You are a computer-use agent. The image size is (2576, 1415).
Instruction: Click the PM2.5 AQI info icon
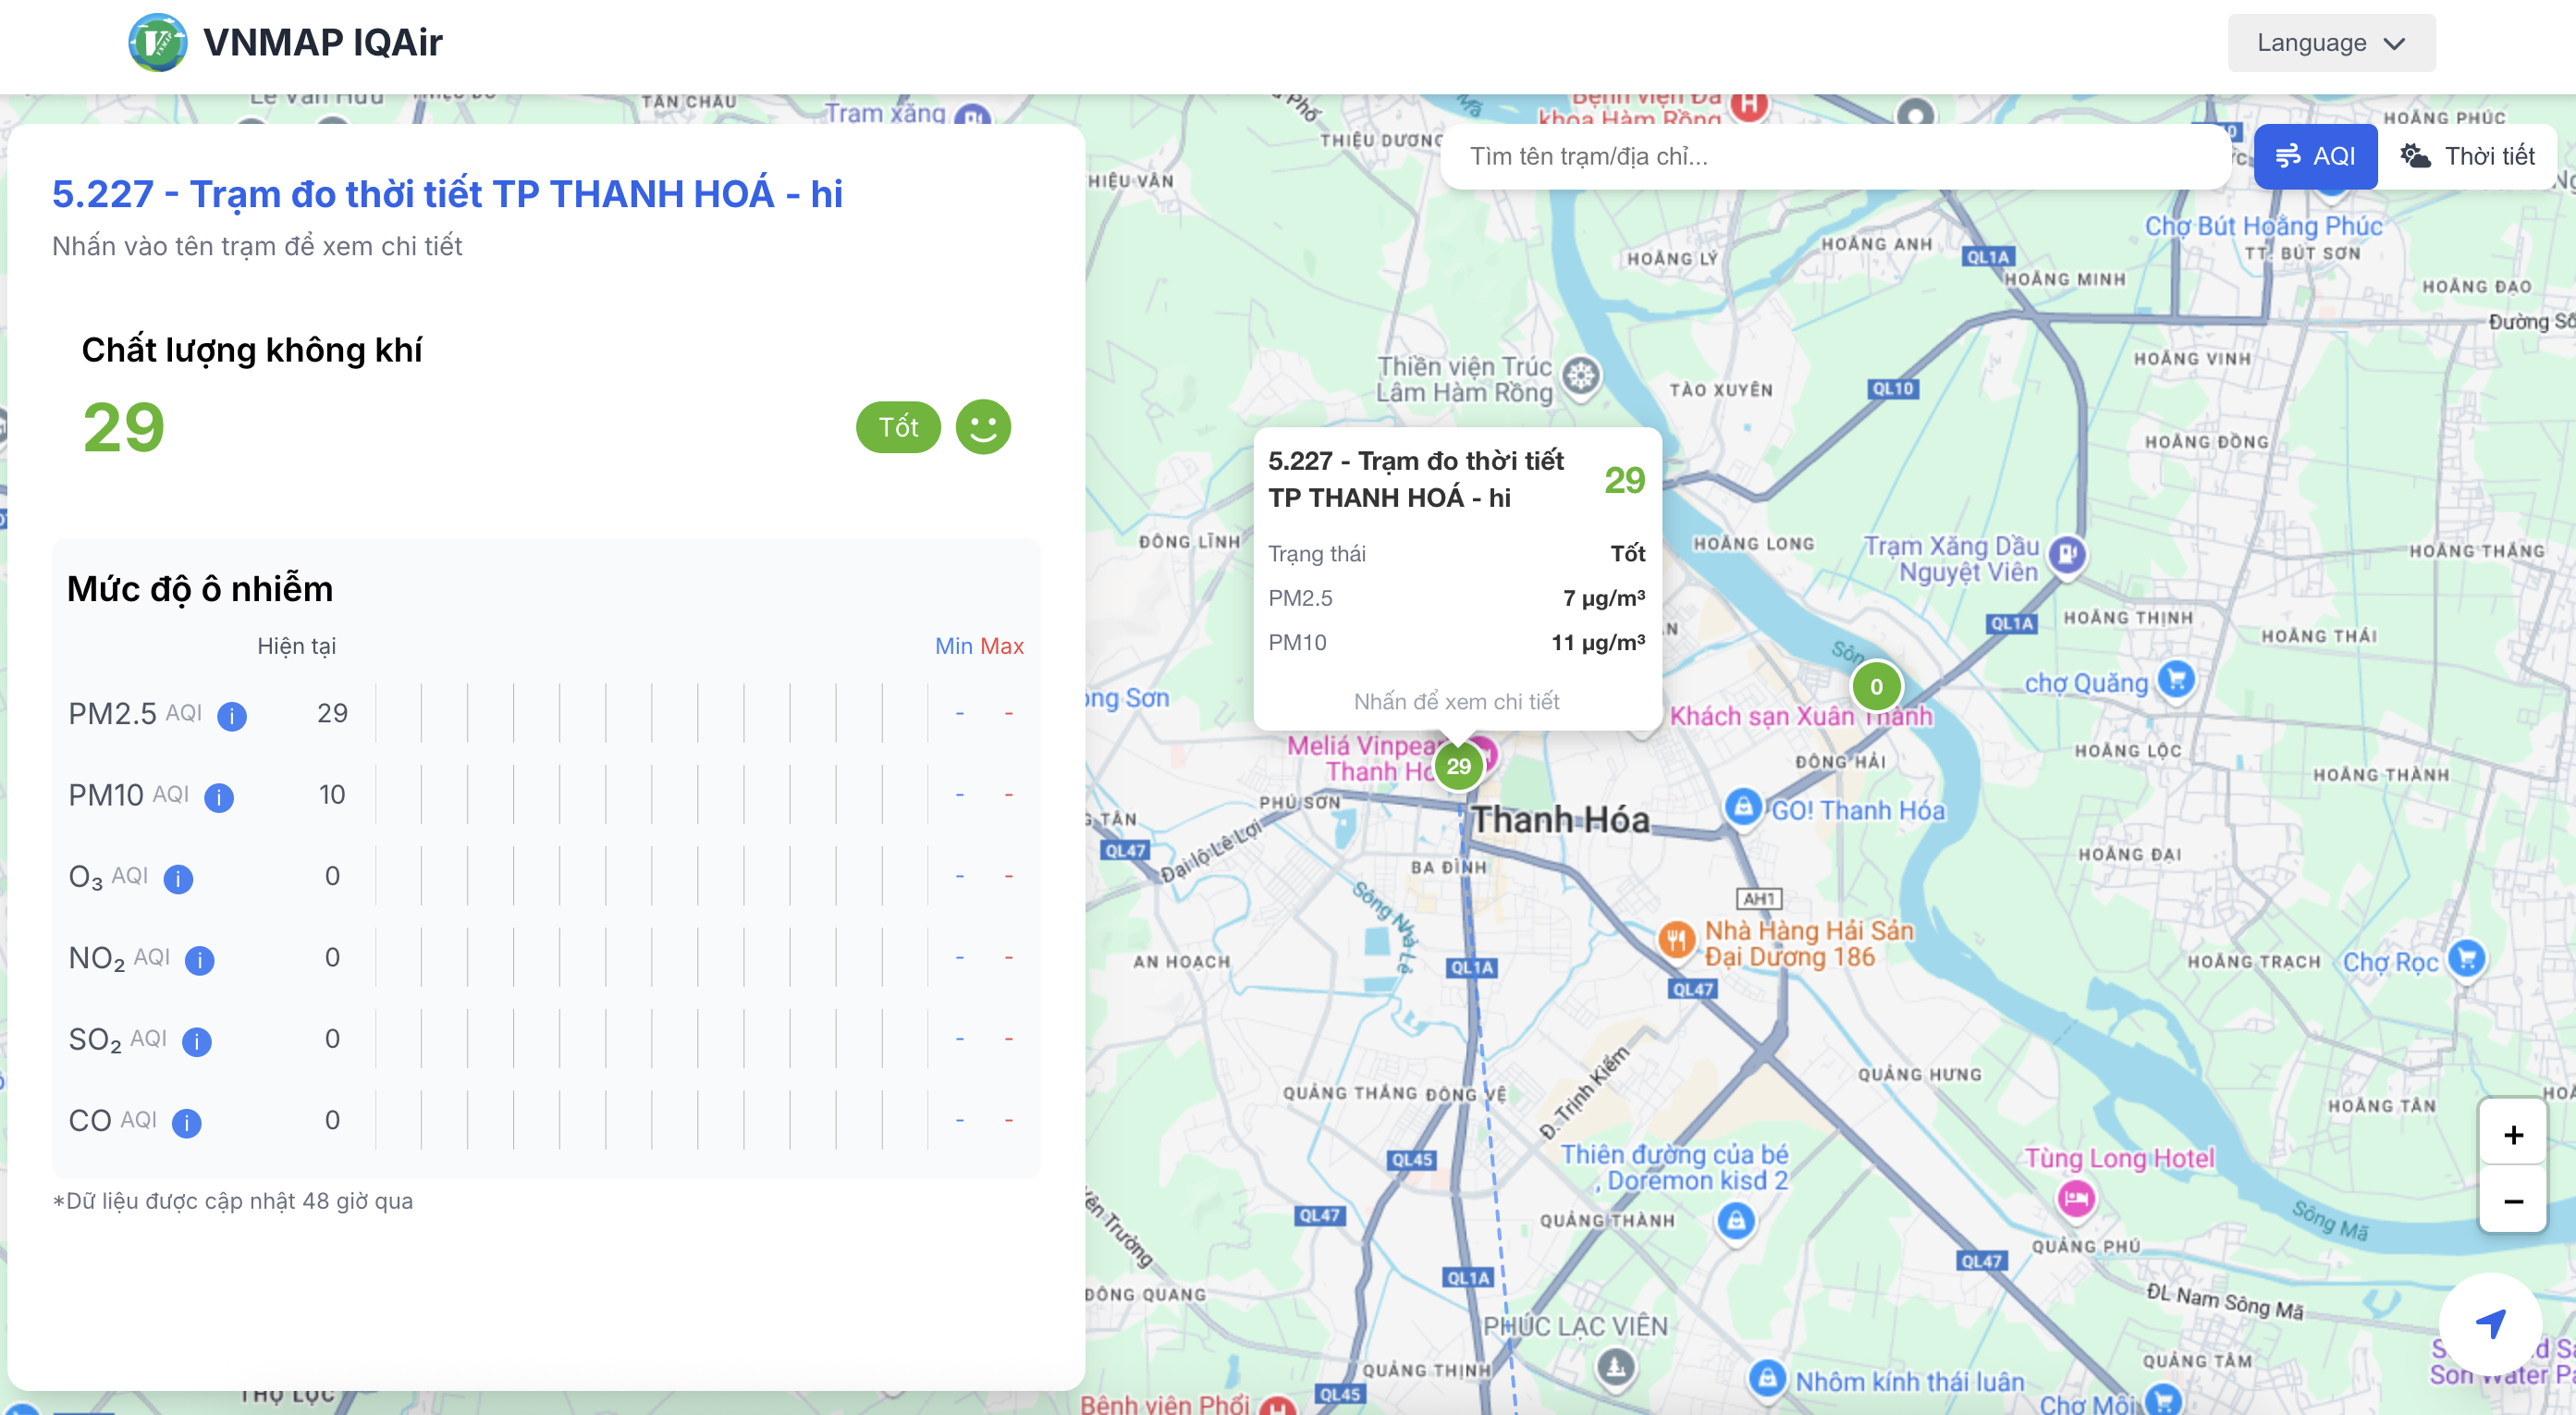(x=232, y=716)
